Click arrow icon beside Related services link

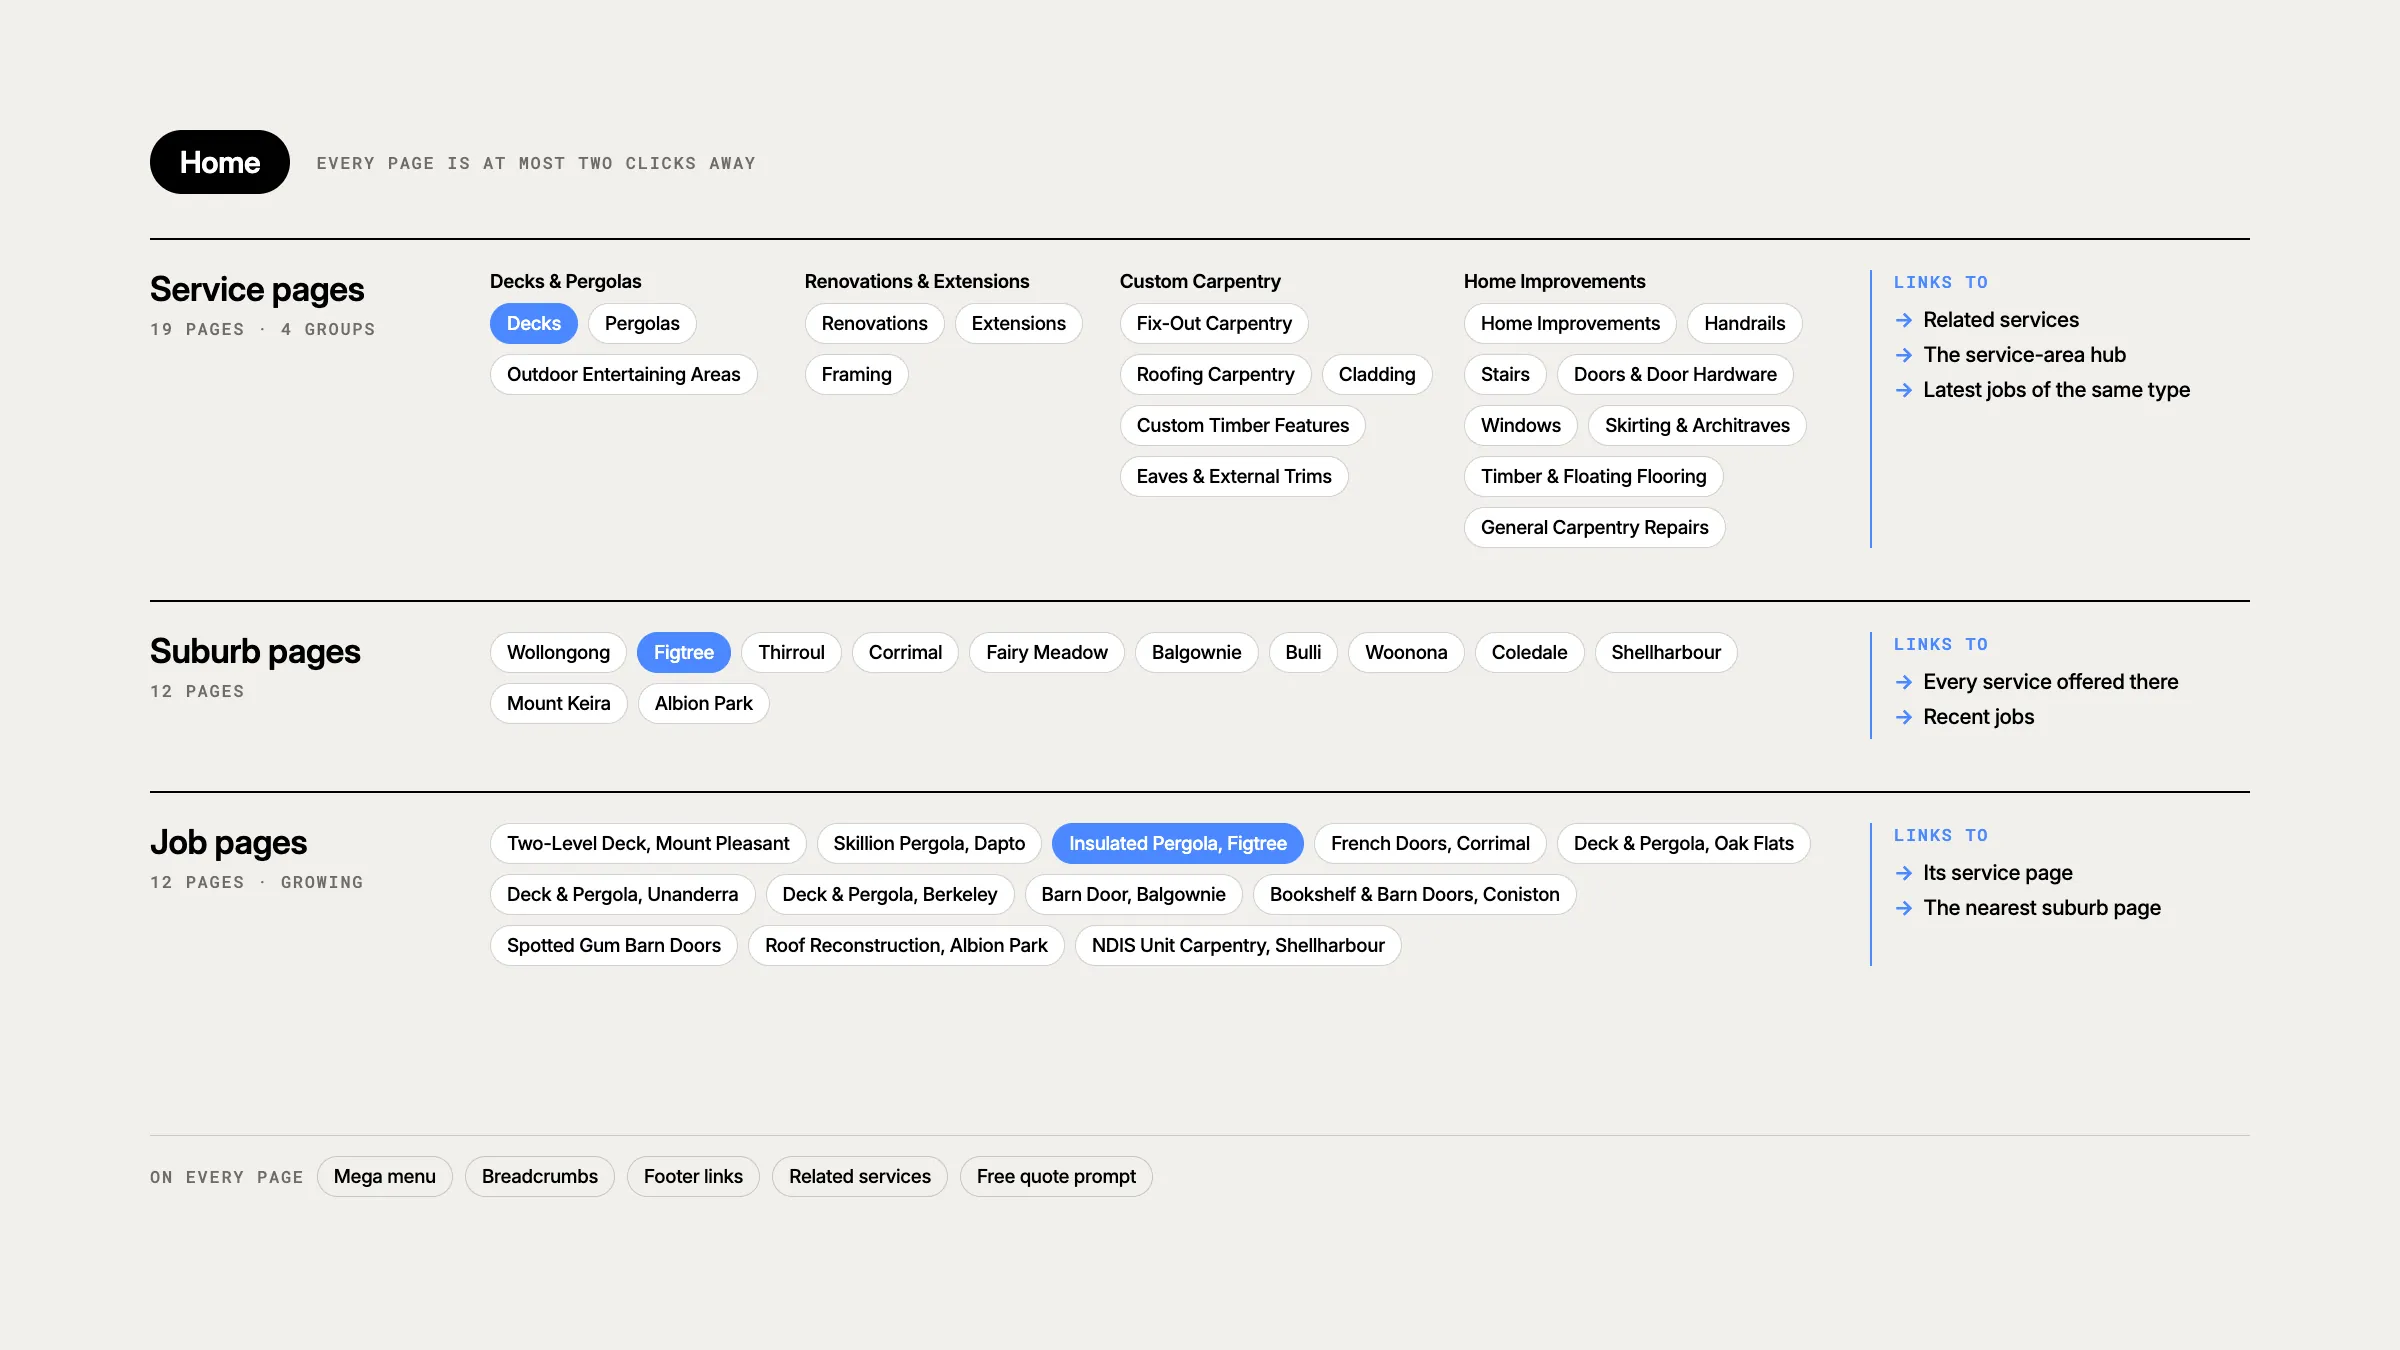1904,320
